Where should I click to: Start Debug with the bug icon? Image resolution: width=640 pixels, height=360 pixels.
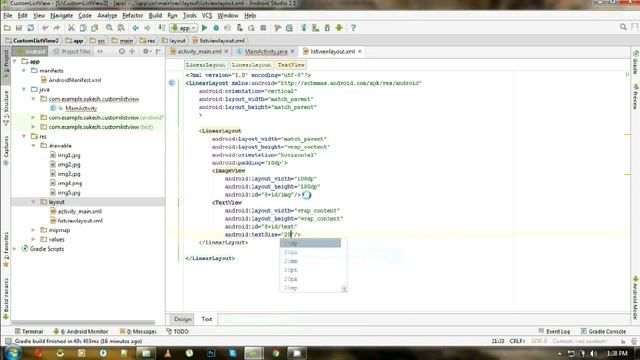(x=216, y=28)
